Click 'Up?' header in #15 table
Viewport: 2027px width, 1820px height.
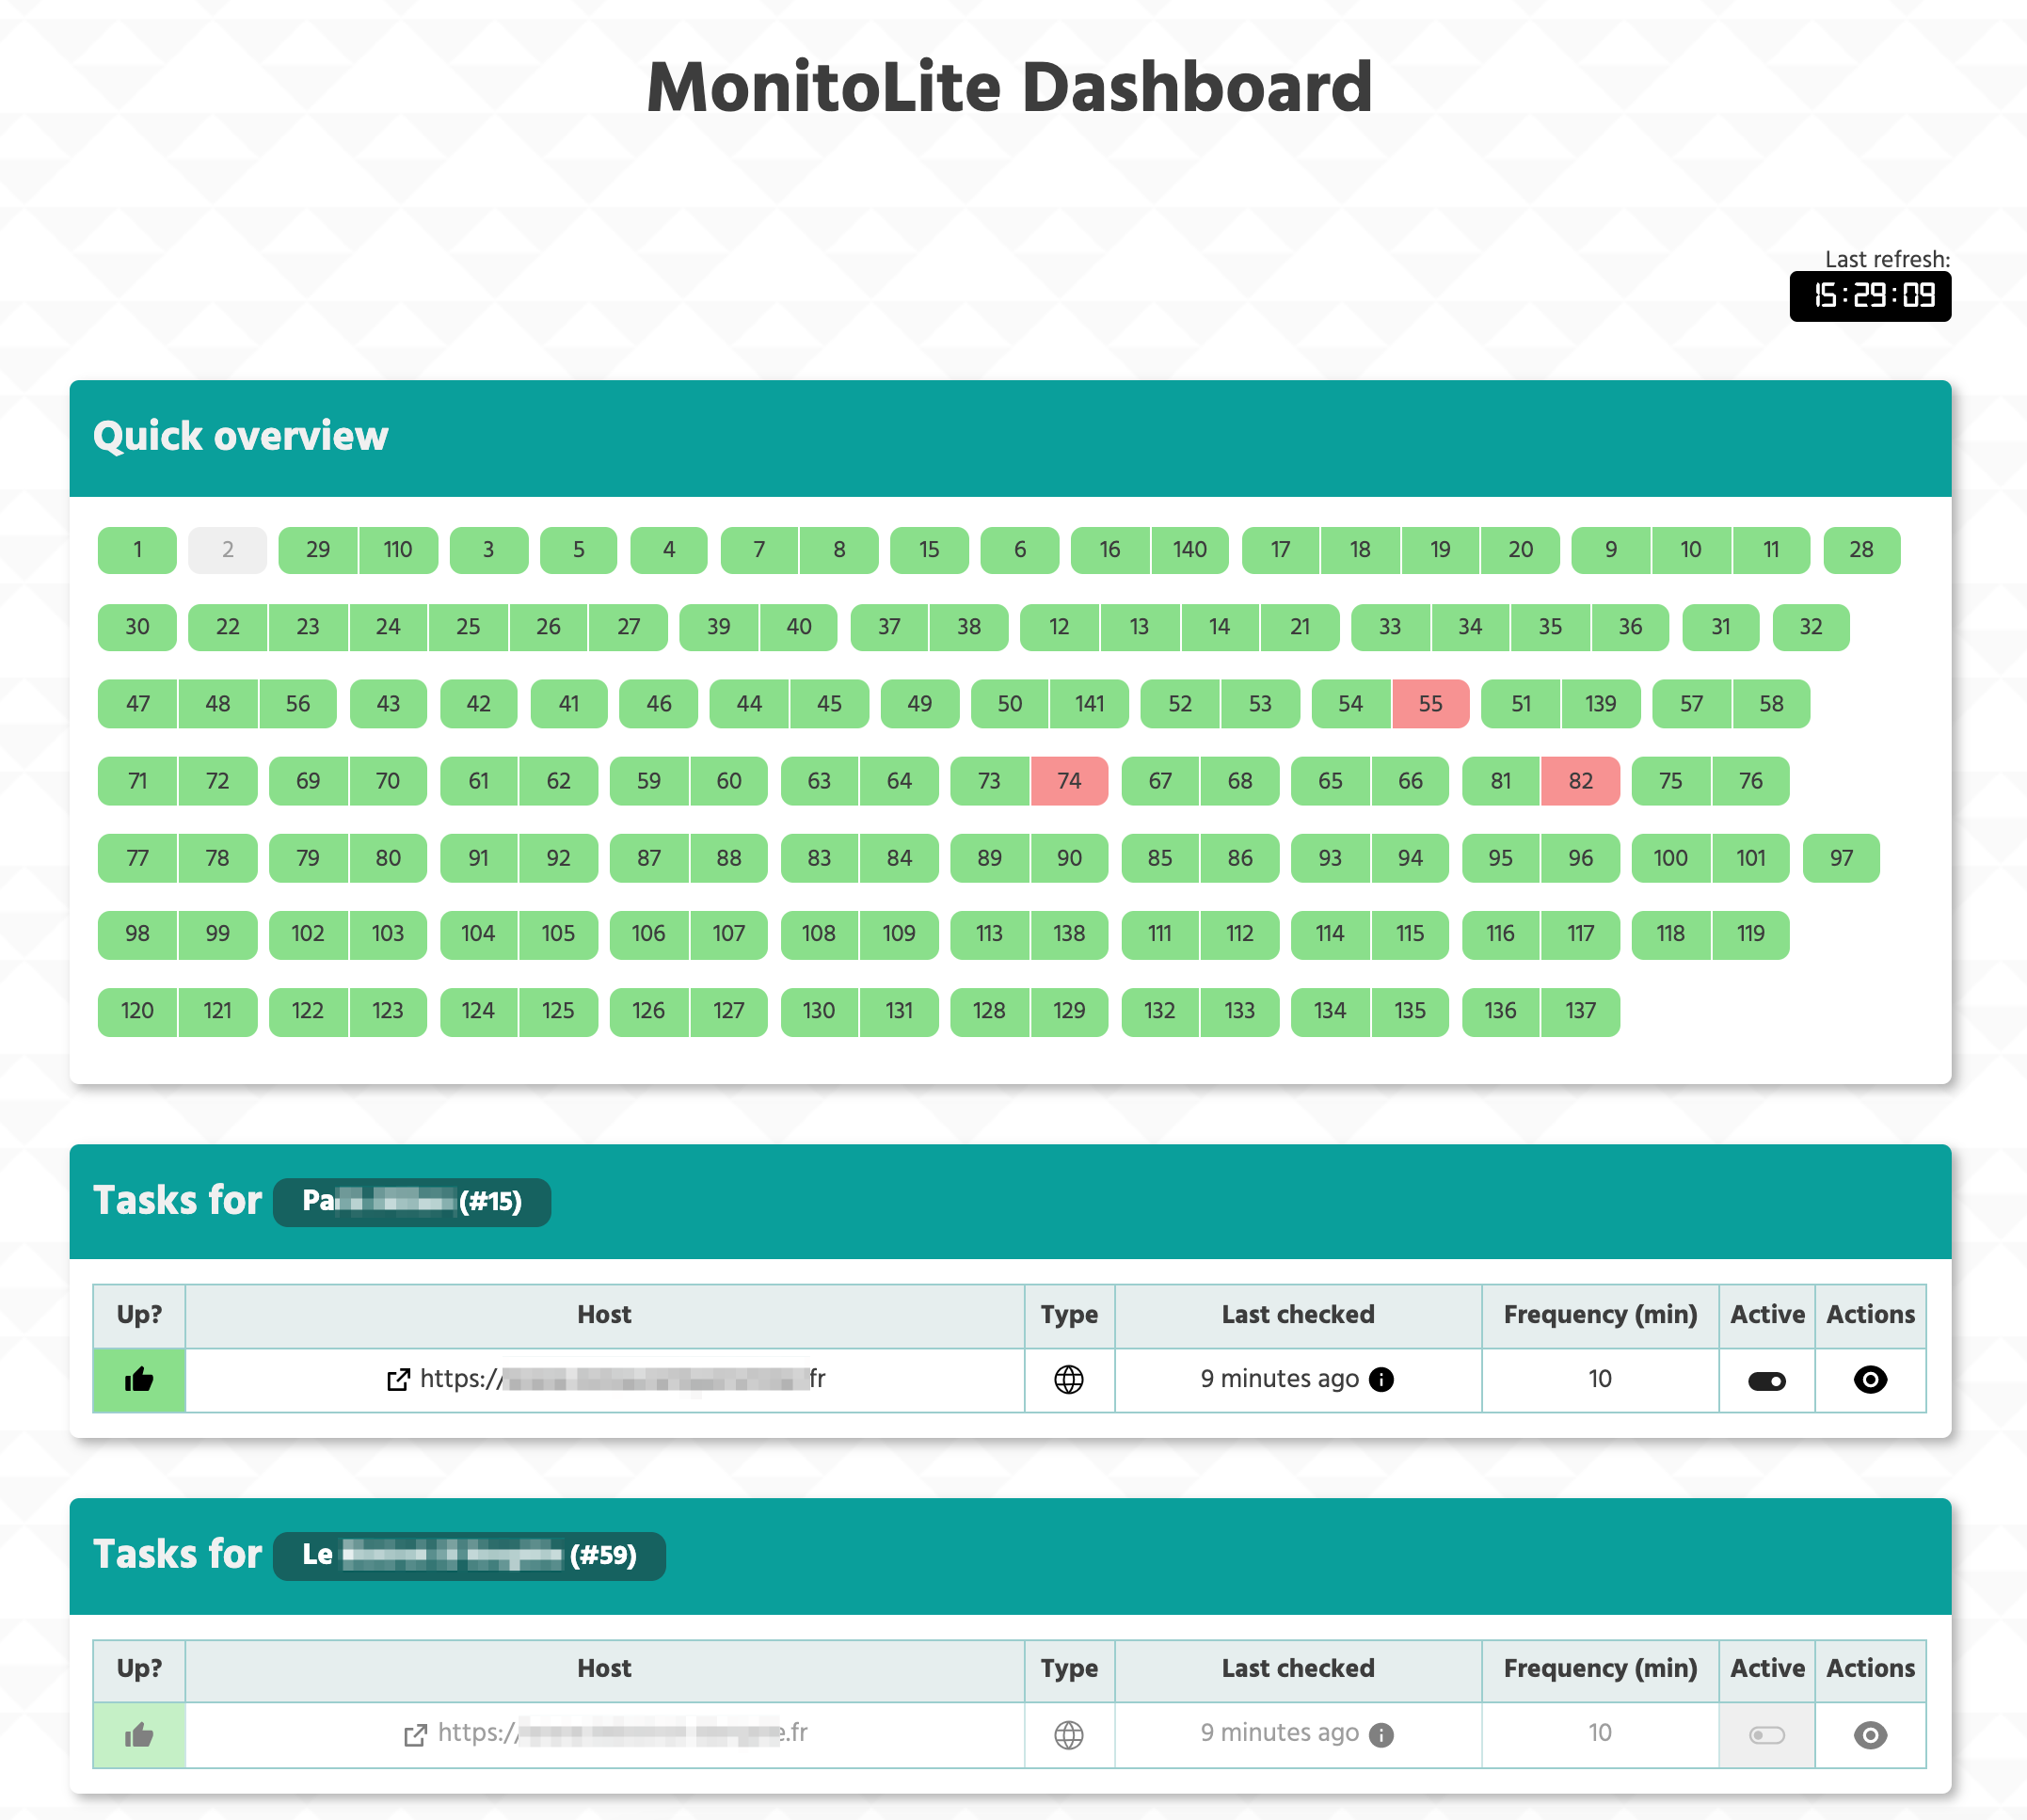click(x=139, y=1315)
